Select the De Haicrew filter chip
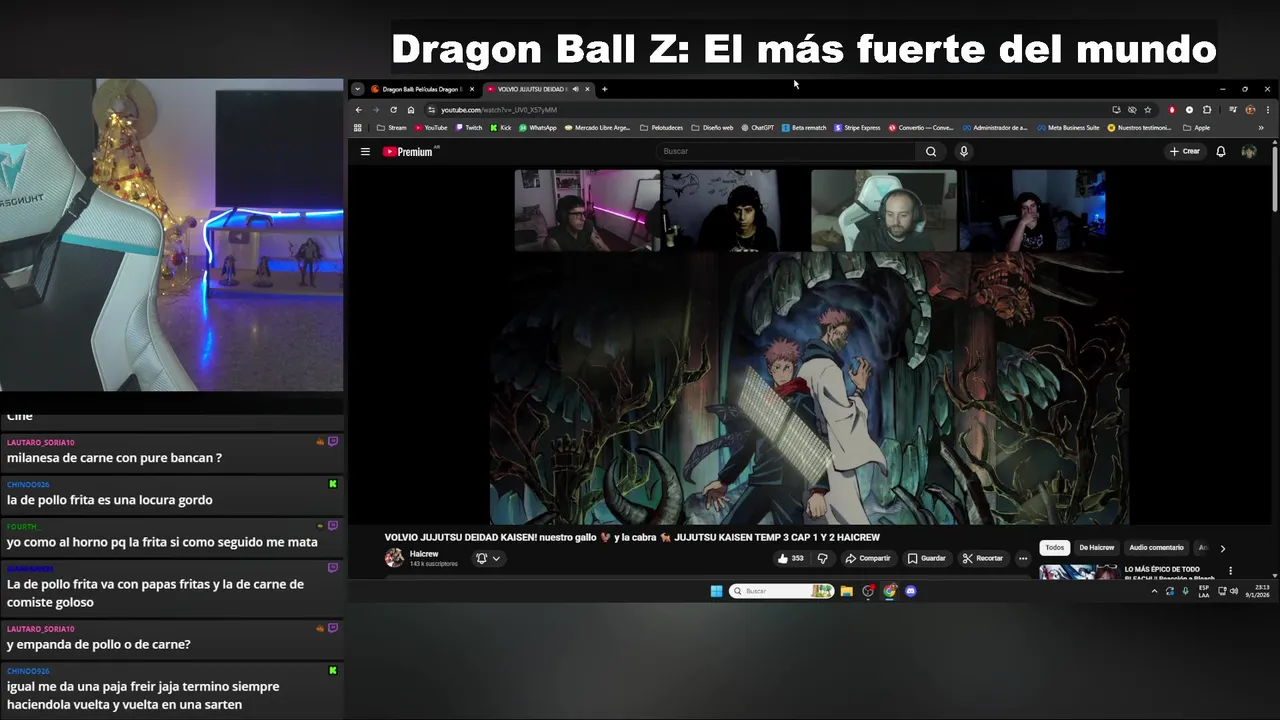 pyautogui.click(x=1097, y=548)
